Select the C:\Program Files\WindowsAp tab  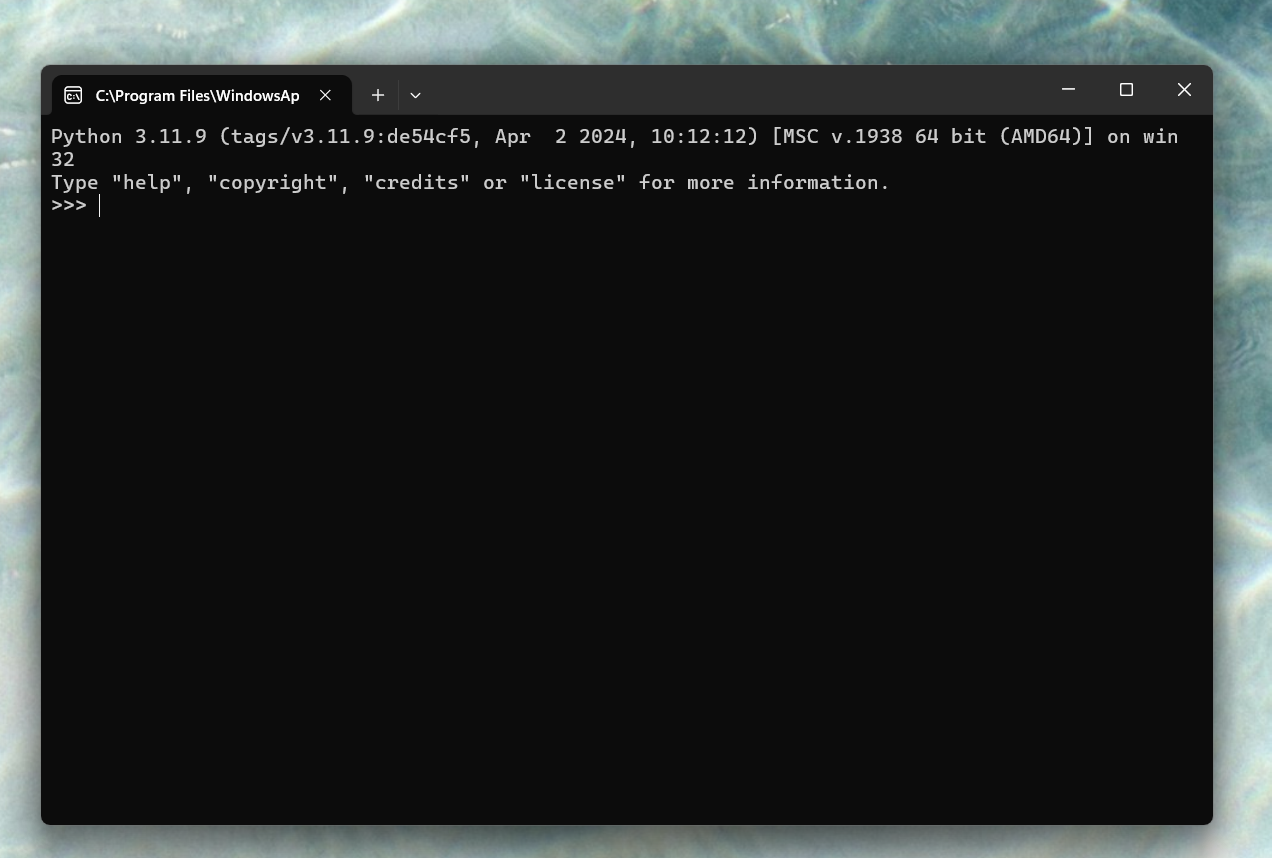(201, 95)
